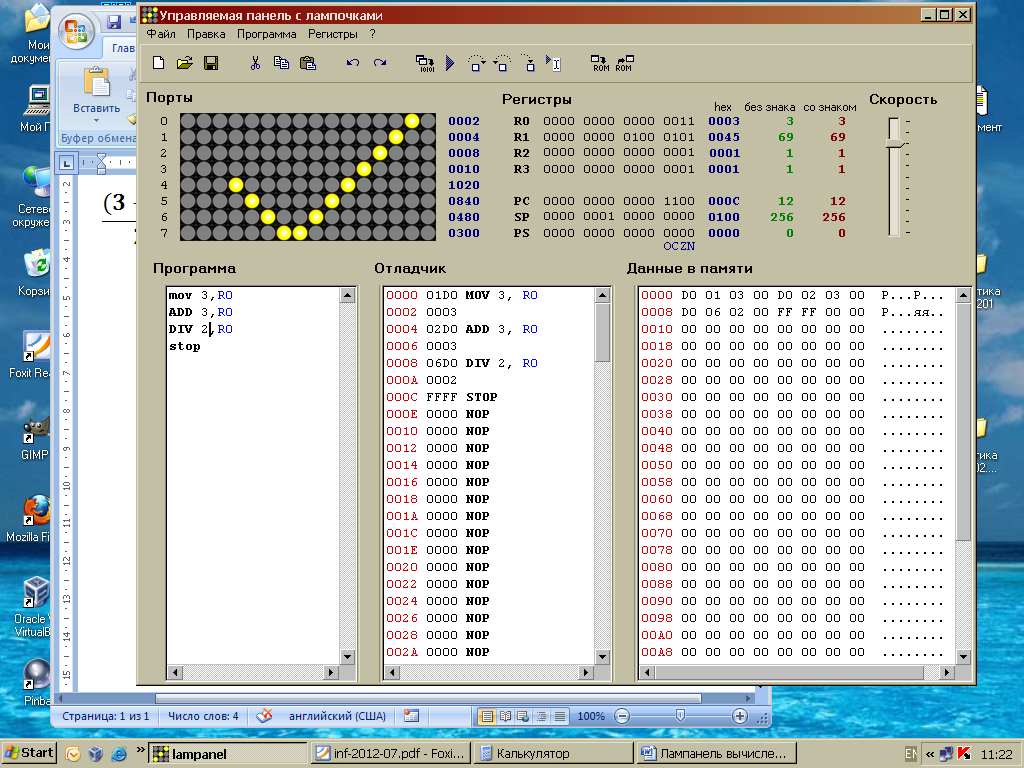Click Отладчик vertical scrollbar thumb
The image size is (1024, 768).
pyautogui.click(x=603, y=332)
